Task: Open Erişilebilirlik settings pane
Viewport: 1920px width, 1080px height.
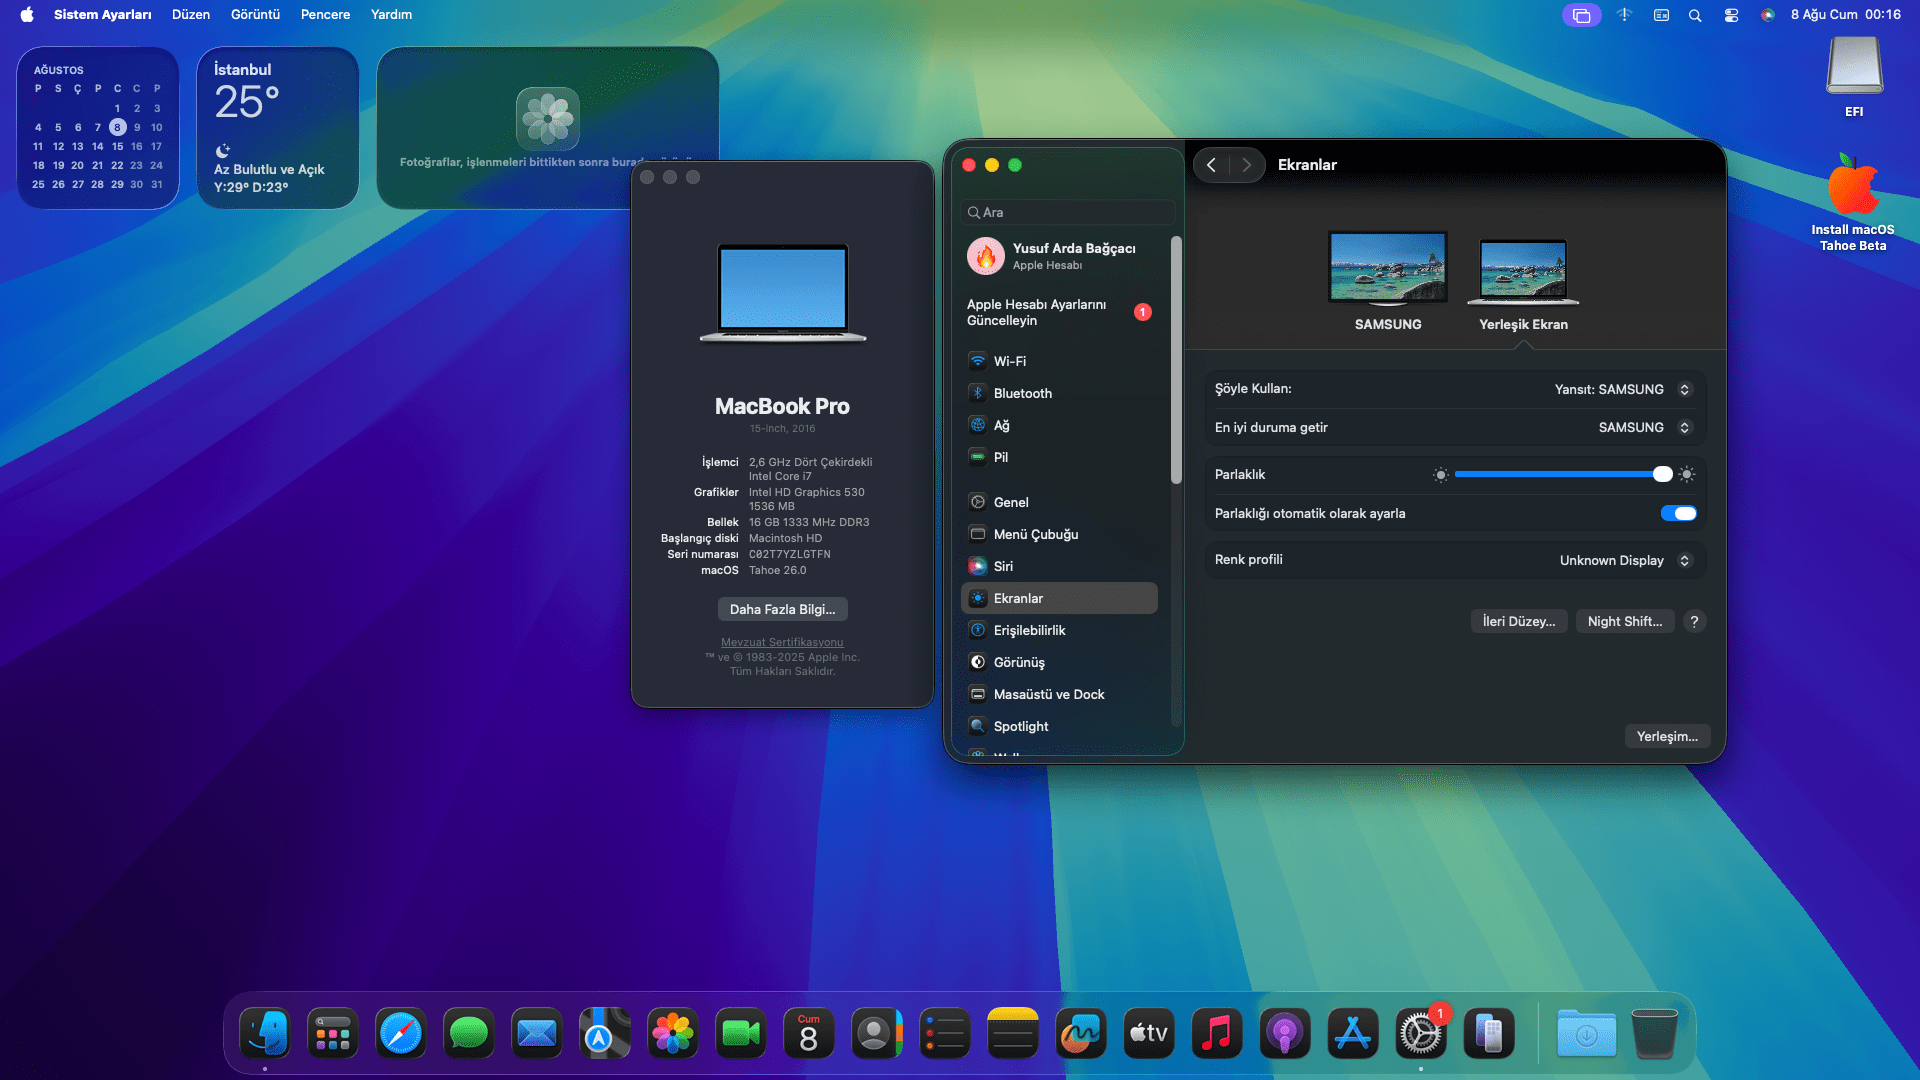Action: click(1029, 630)
